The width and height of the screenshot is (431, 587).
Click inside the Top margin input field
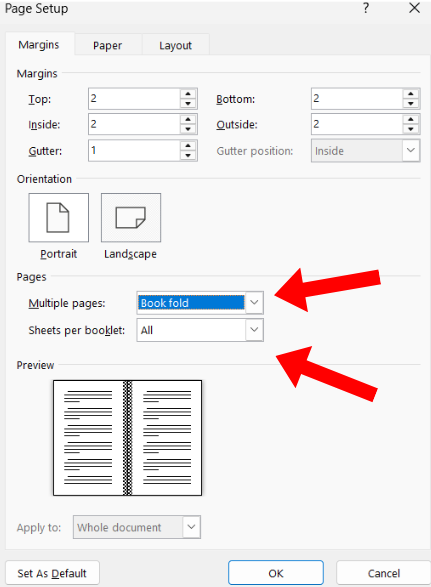(134, 99)
